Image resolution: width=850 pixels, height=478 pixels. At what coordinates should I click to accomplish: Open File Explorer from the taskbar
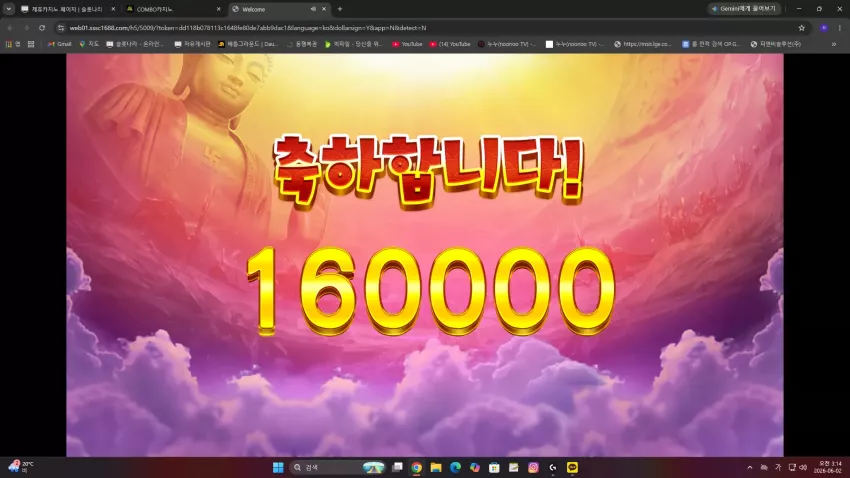coord(436,467)
